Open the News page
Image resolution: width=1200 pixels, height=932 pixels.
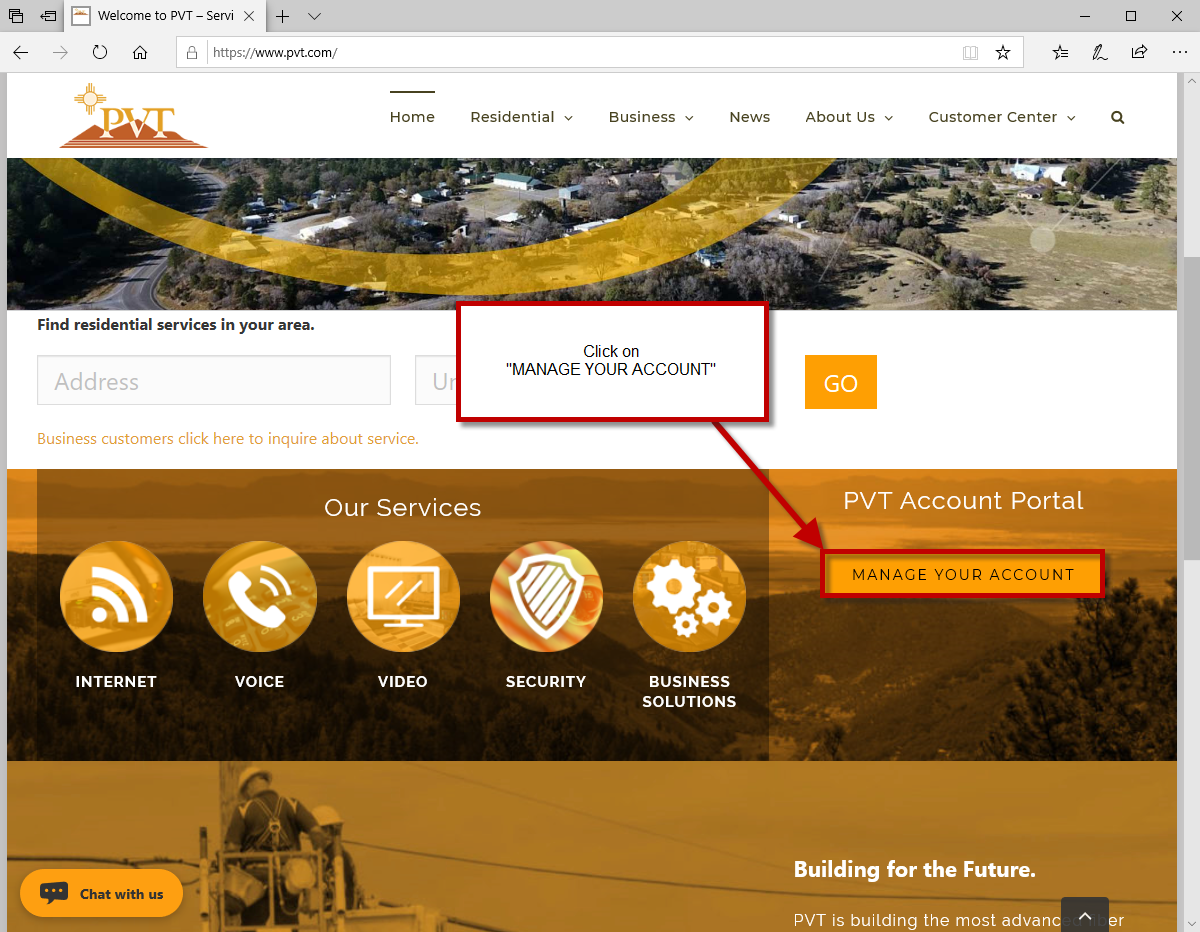[x=749, y=117]
